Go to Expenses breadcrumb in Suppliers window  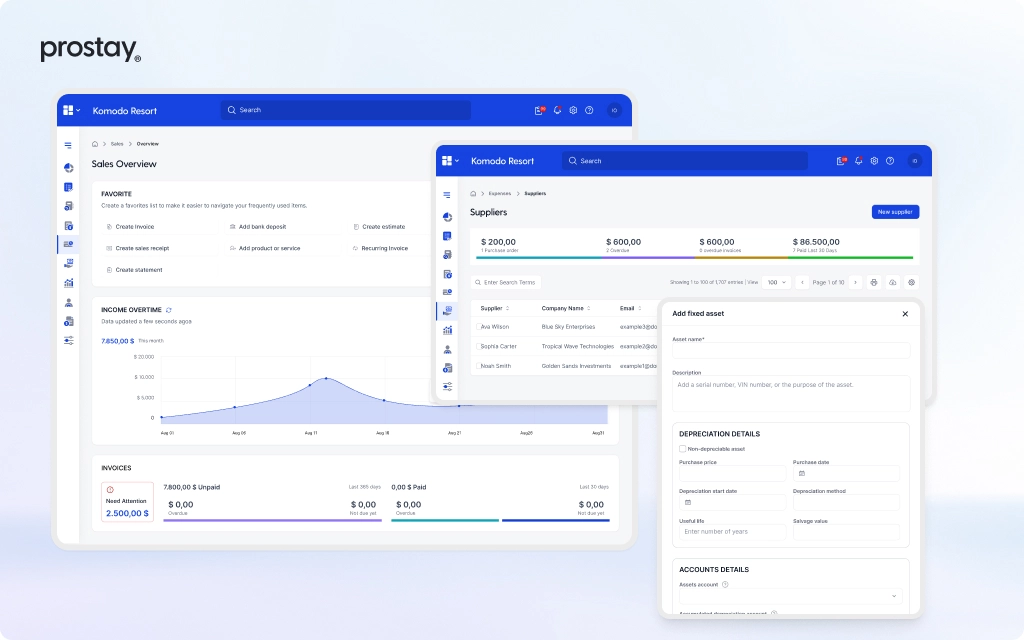(x=499, y=193)
